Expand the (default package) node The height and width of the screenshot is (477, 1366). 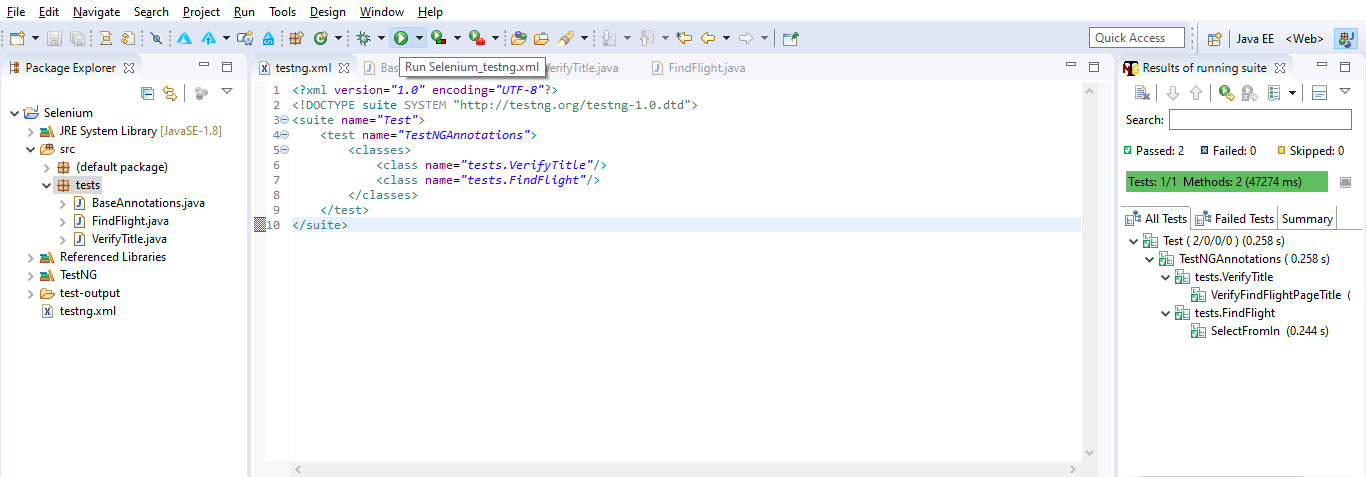pos(46,167)
